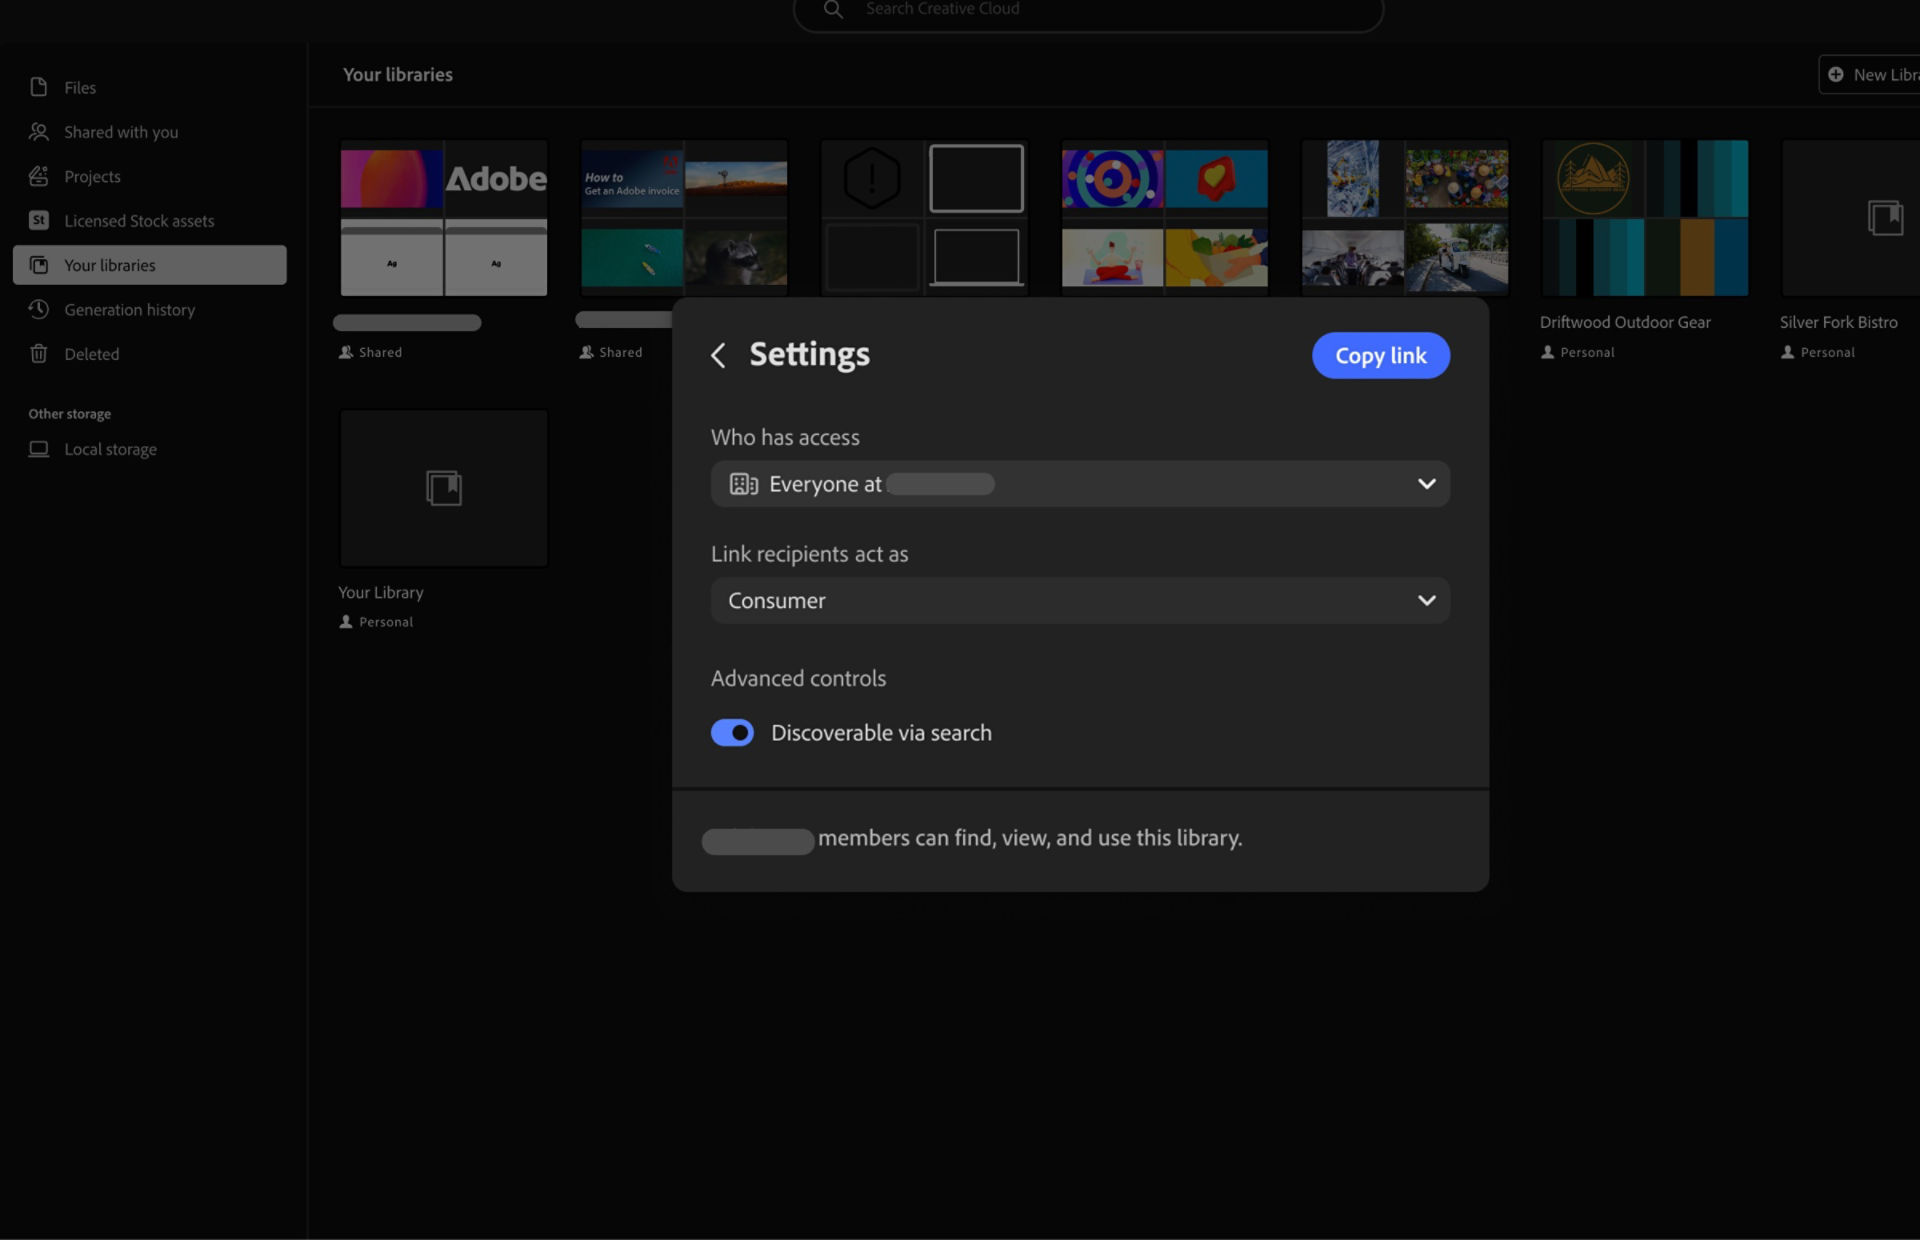Screen dimensions: 1920x1240
Task: Click the 'Other storage' sidebar heading
Action: (69, 413)
